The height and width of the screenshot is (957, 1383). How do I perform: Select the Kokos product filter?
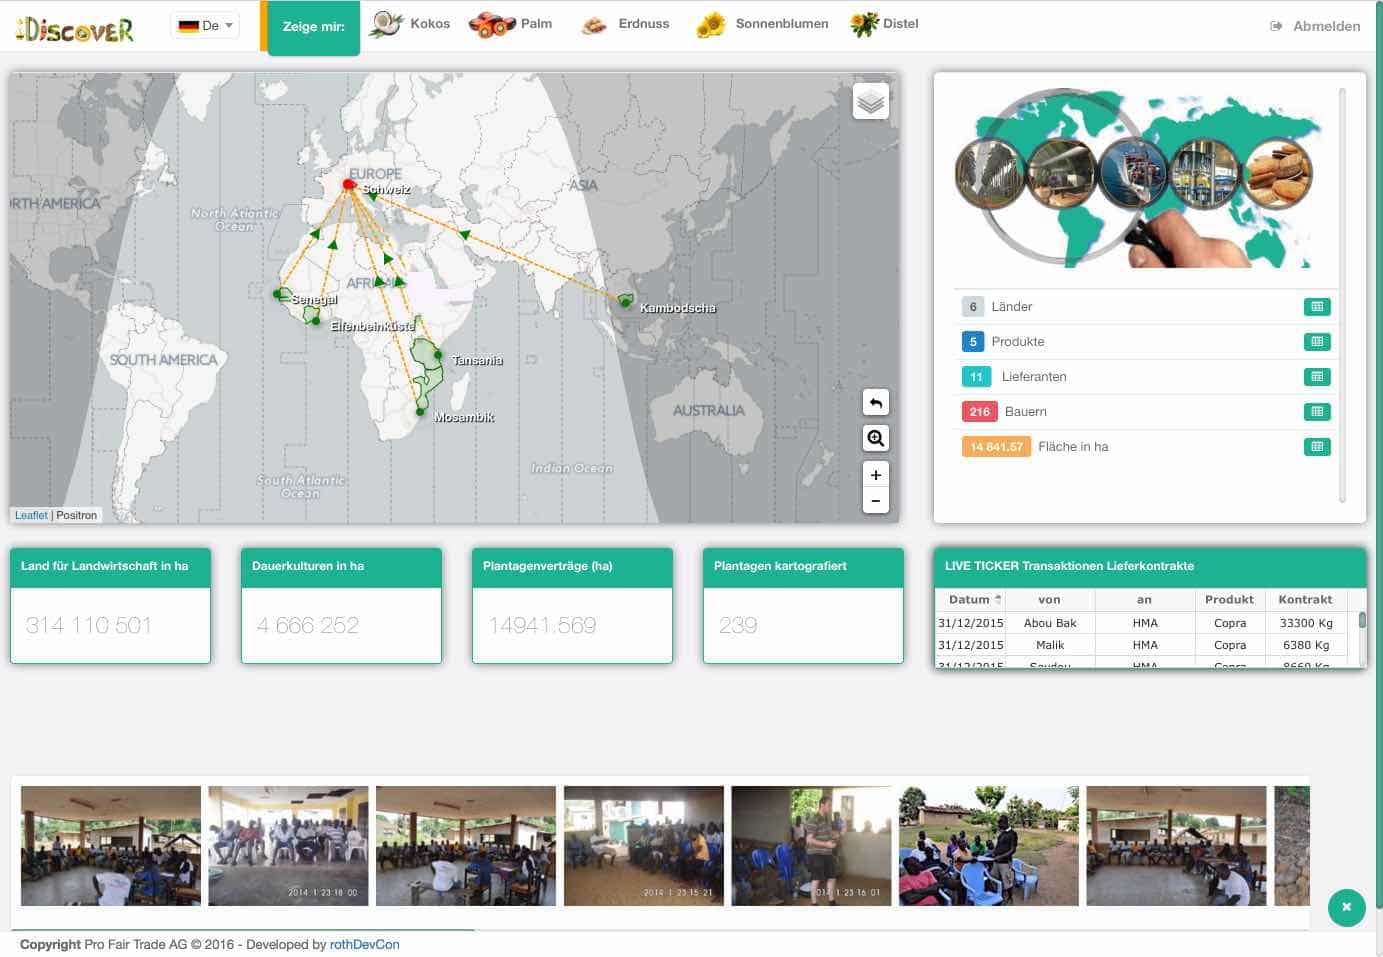pyautogui.click(x=410, y=24)
